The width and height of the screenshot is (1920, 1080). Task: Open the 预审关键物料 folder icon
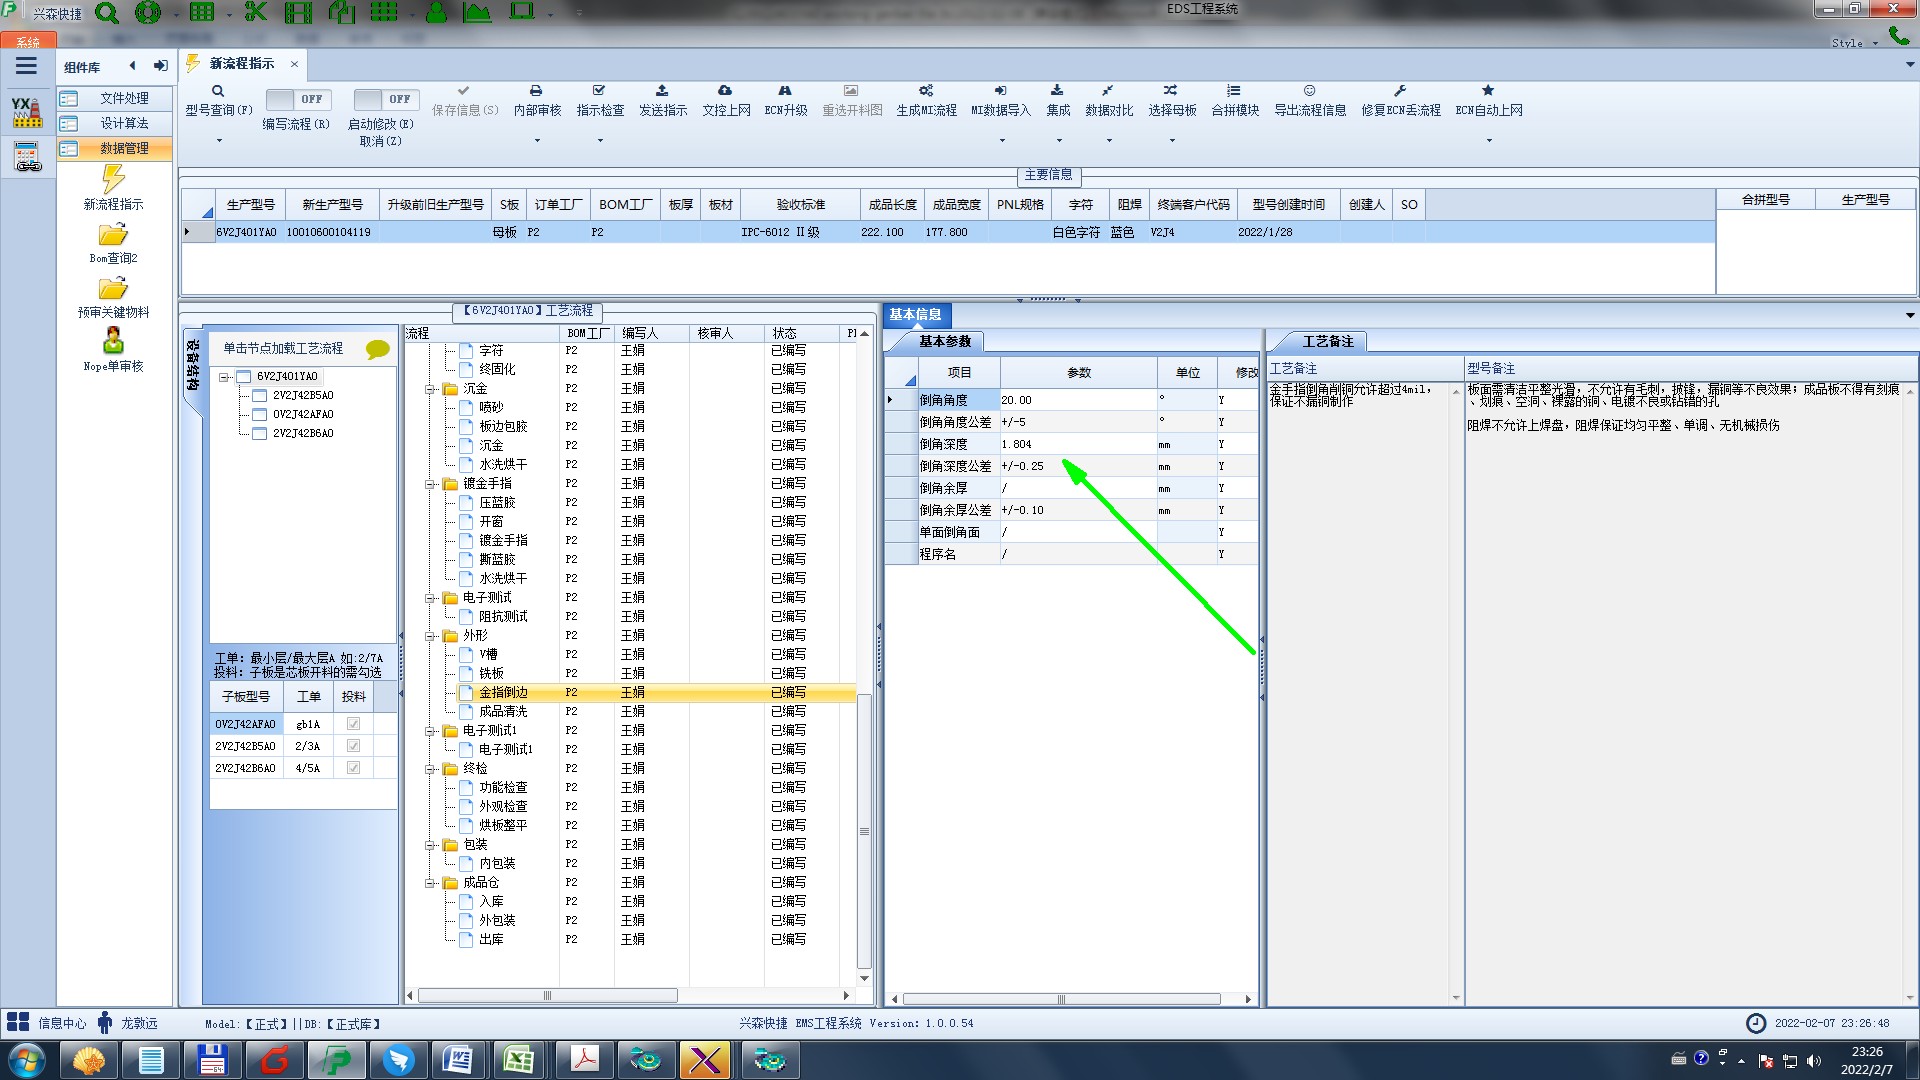[x=113, y=289]
